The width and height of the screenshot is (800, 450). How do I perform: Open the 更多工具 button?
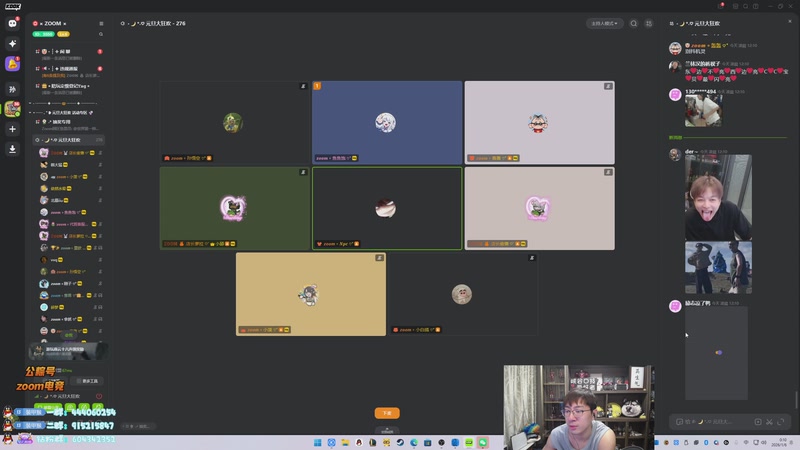point(87,381)
